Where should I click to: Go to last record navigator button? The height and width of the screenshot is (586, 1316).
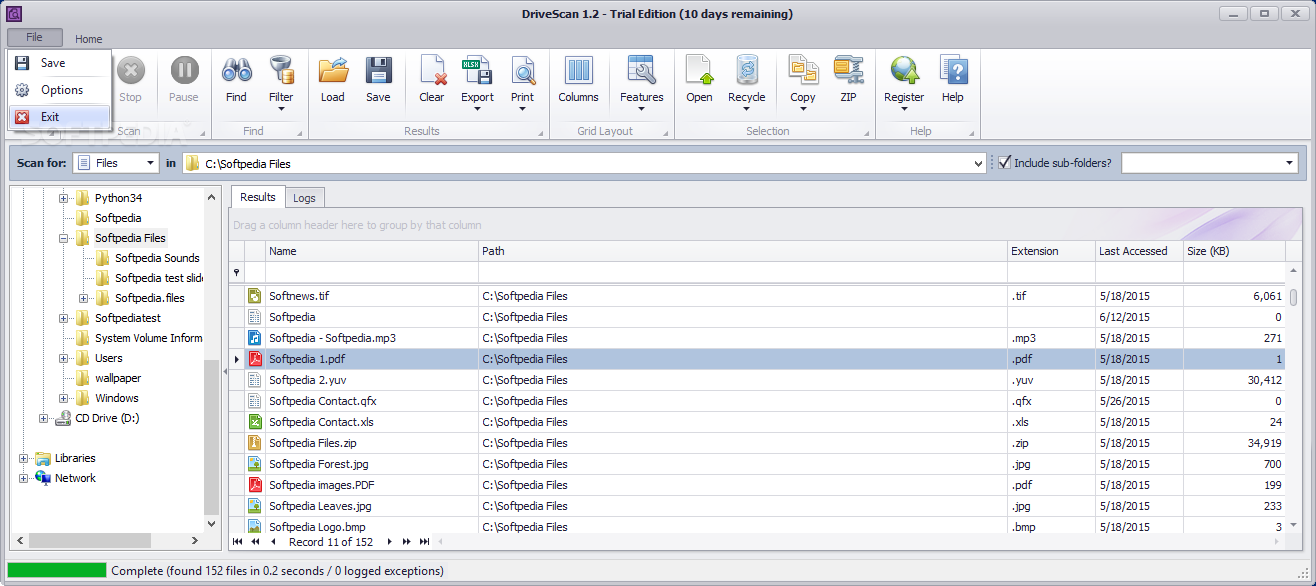pos(425,542)
